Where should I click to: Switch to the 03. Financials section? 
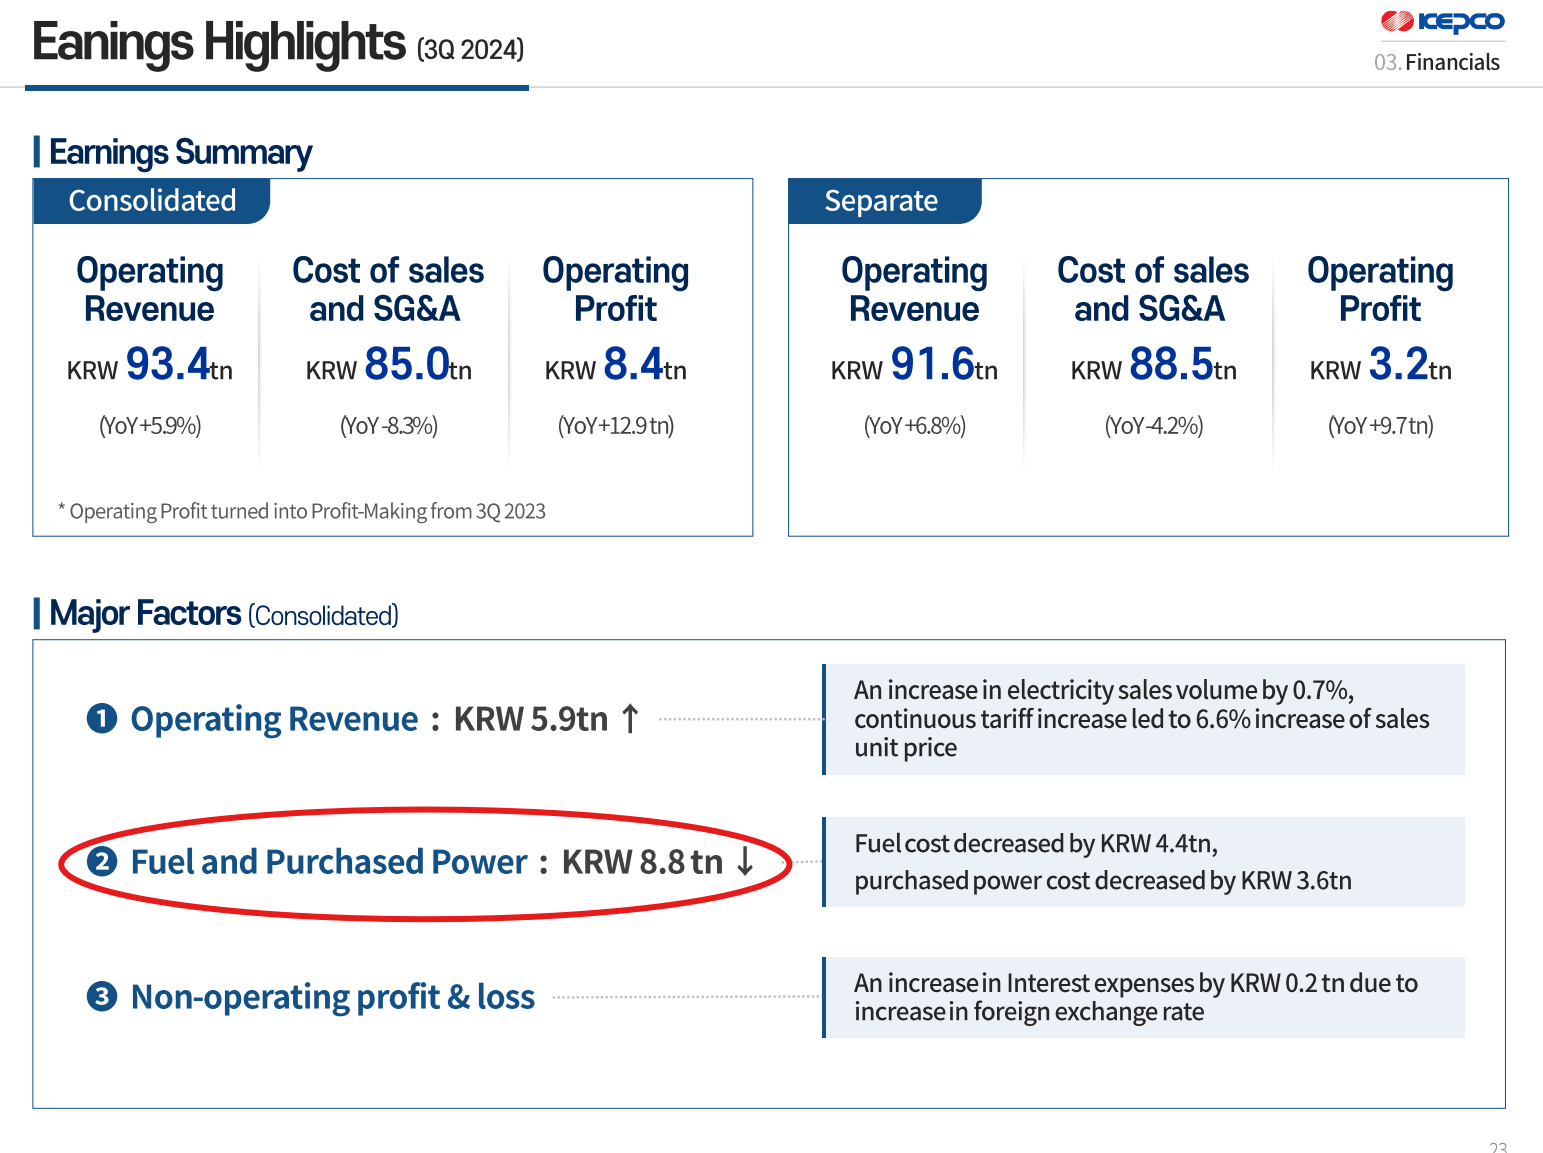1437,62
